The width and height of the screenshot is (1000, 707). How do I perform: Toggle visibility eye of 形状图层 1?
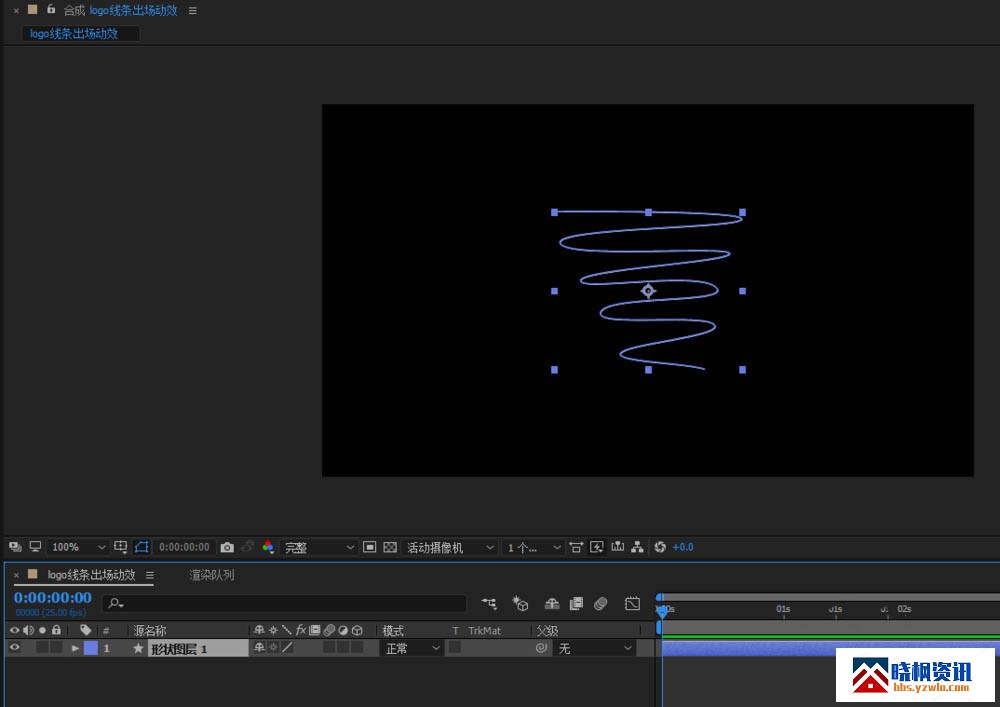pyautogui.click(x=14, y=648)
